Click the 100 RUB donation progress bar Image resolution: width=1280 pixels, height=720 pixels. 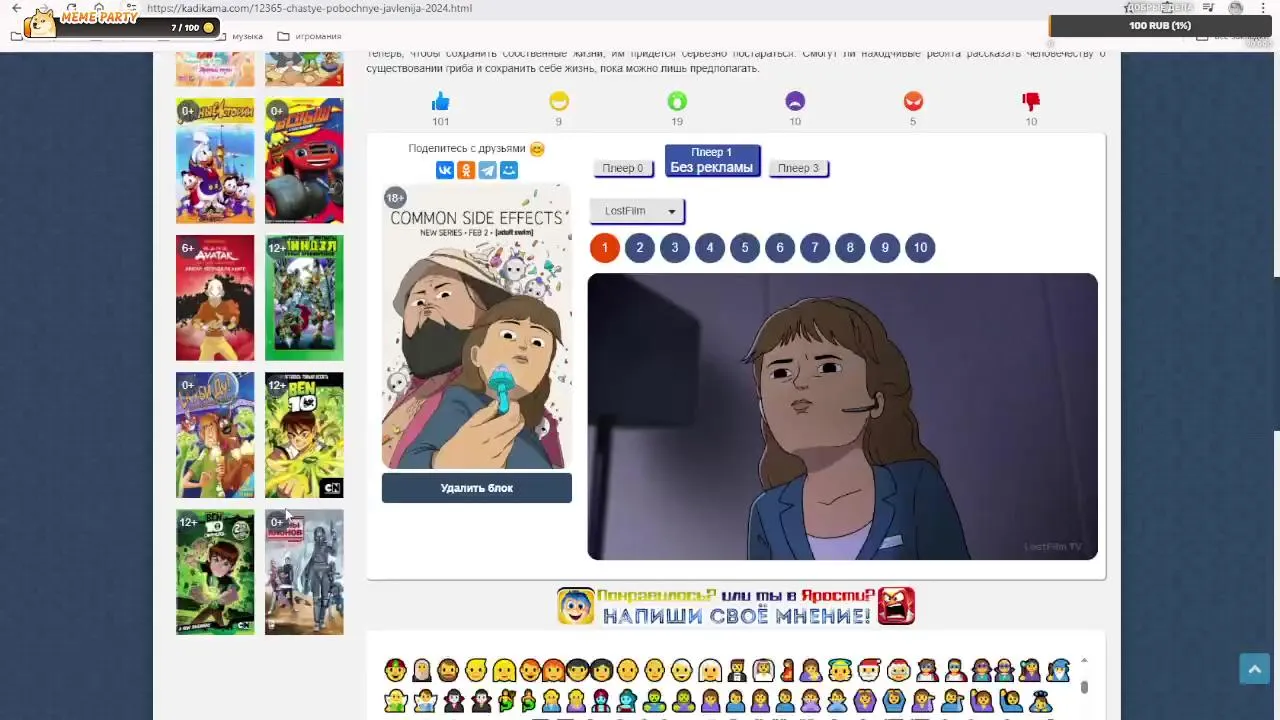(x=1160, y=26)
